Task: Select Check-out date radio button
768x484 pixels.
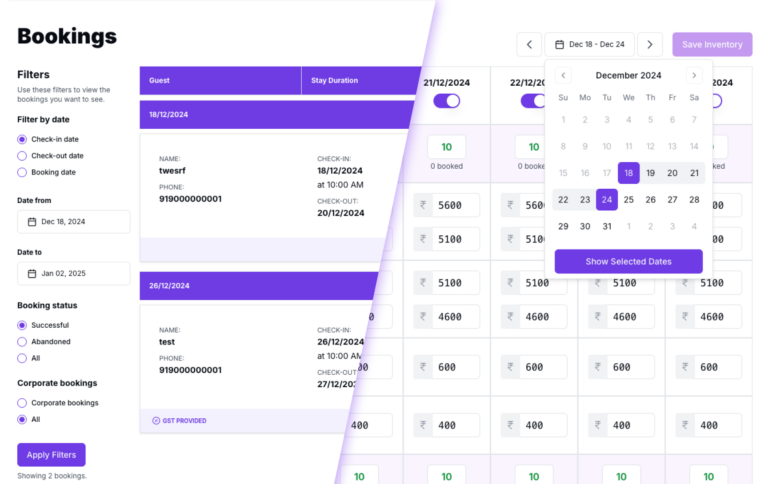Action: (22, 156)
